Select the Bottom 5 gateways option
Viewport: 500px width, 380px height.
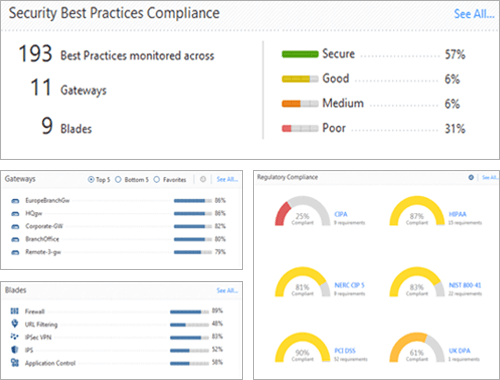click(x=132, y=180)
